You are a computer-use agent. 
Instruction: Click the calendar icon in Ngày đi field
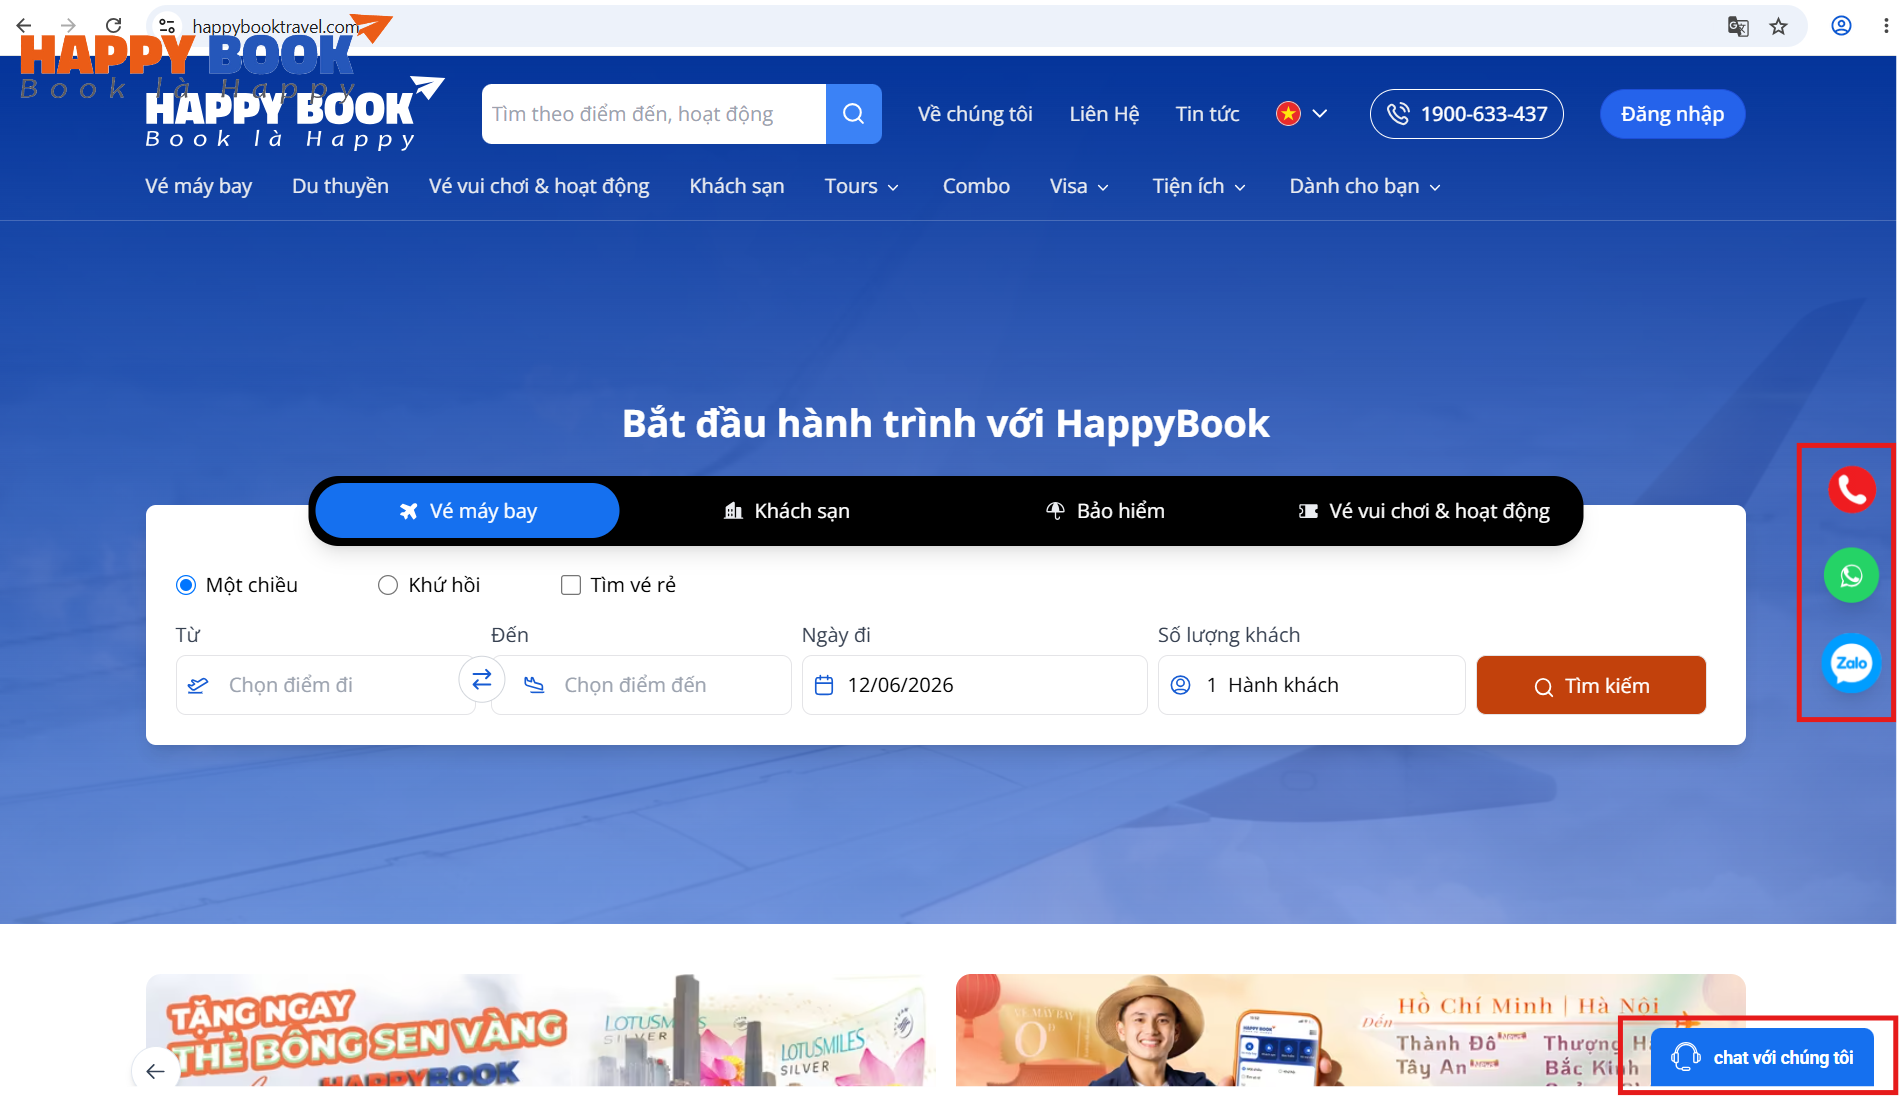coord(824,685)
